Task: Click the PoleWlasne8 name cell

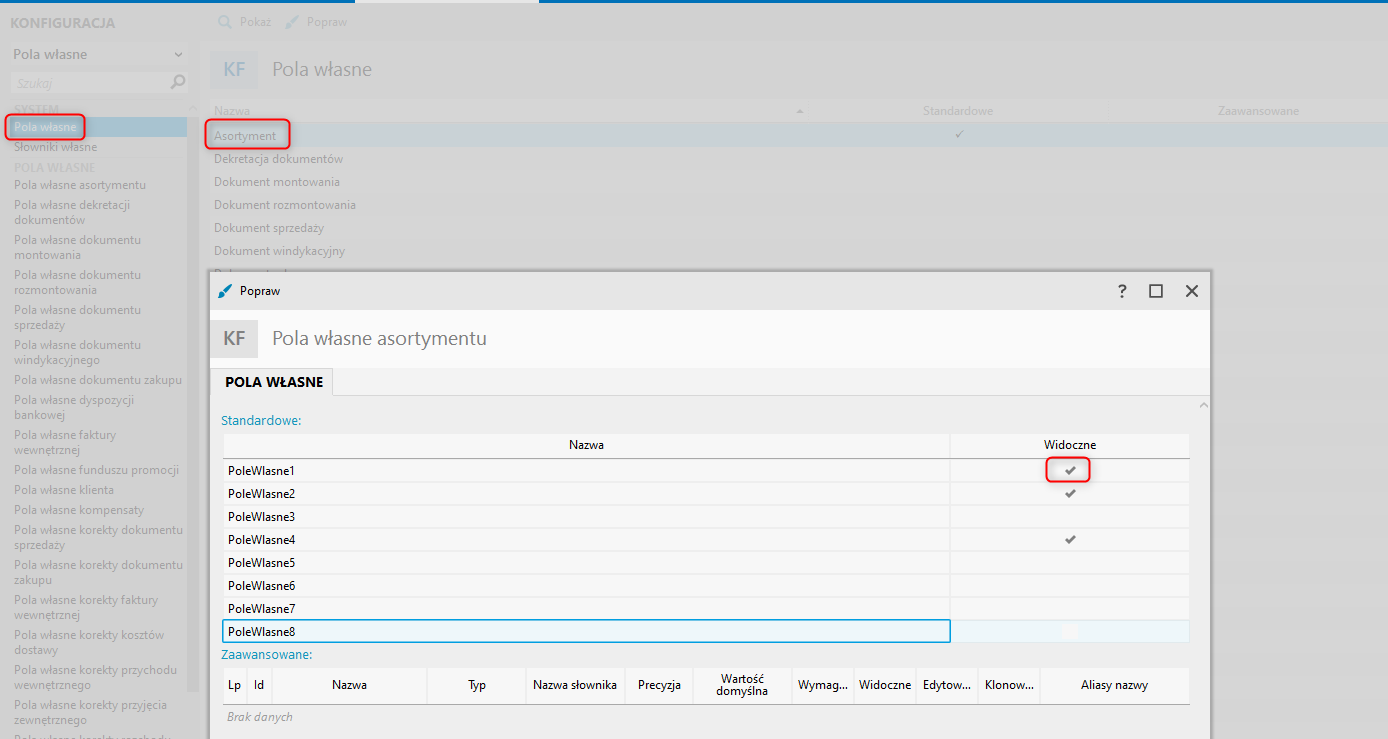Action: click(586, 631)
